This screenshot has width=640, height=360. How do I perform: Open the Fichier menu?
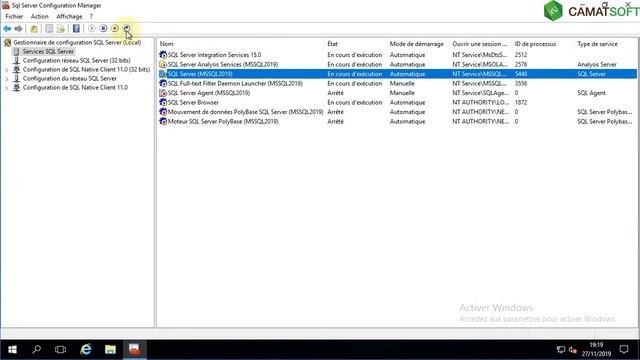[x=14, y=16]
